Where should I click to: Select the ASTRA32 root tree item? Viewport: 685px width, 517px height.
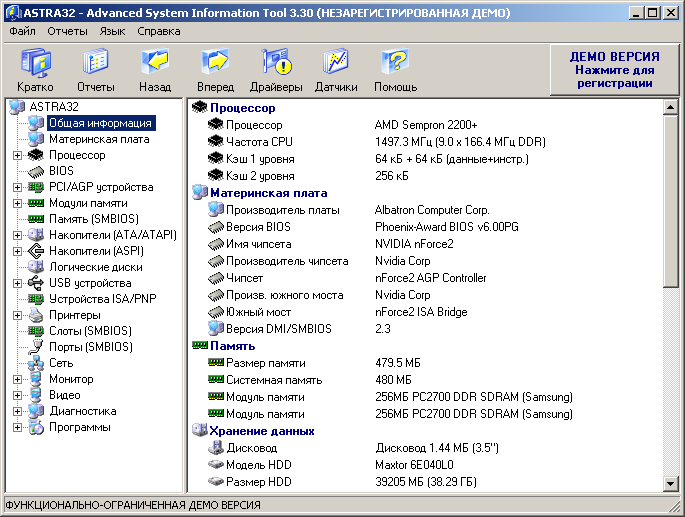coord(54,107)
